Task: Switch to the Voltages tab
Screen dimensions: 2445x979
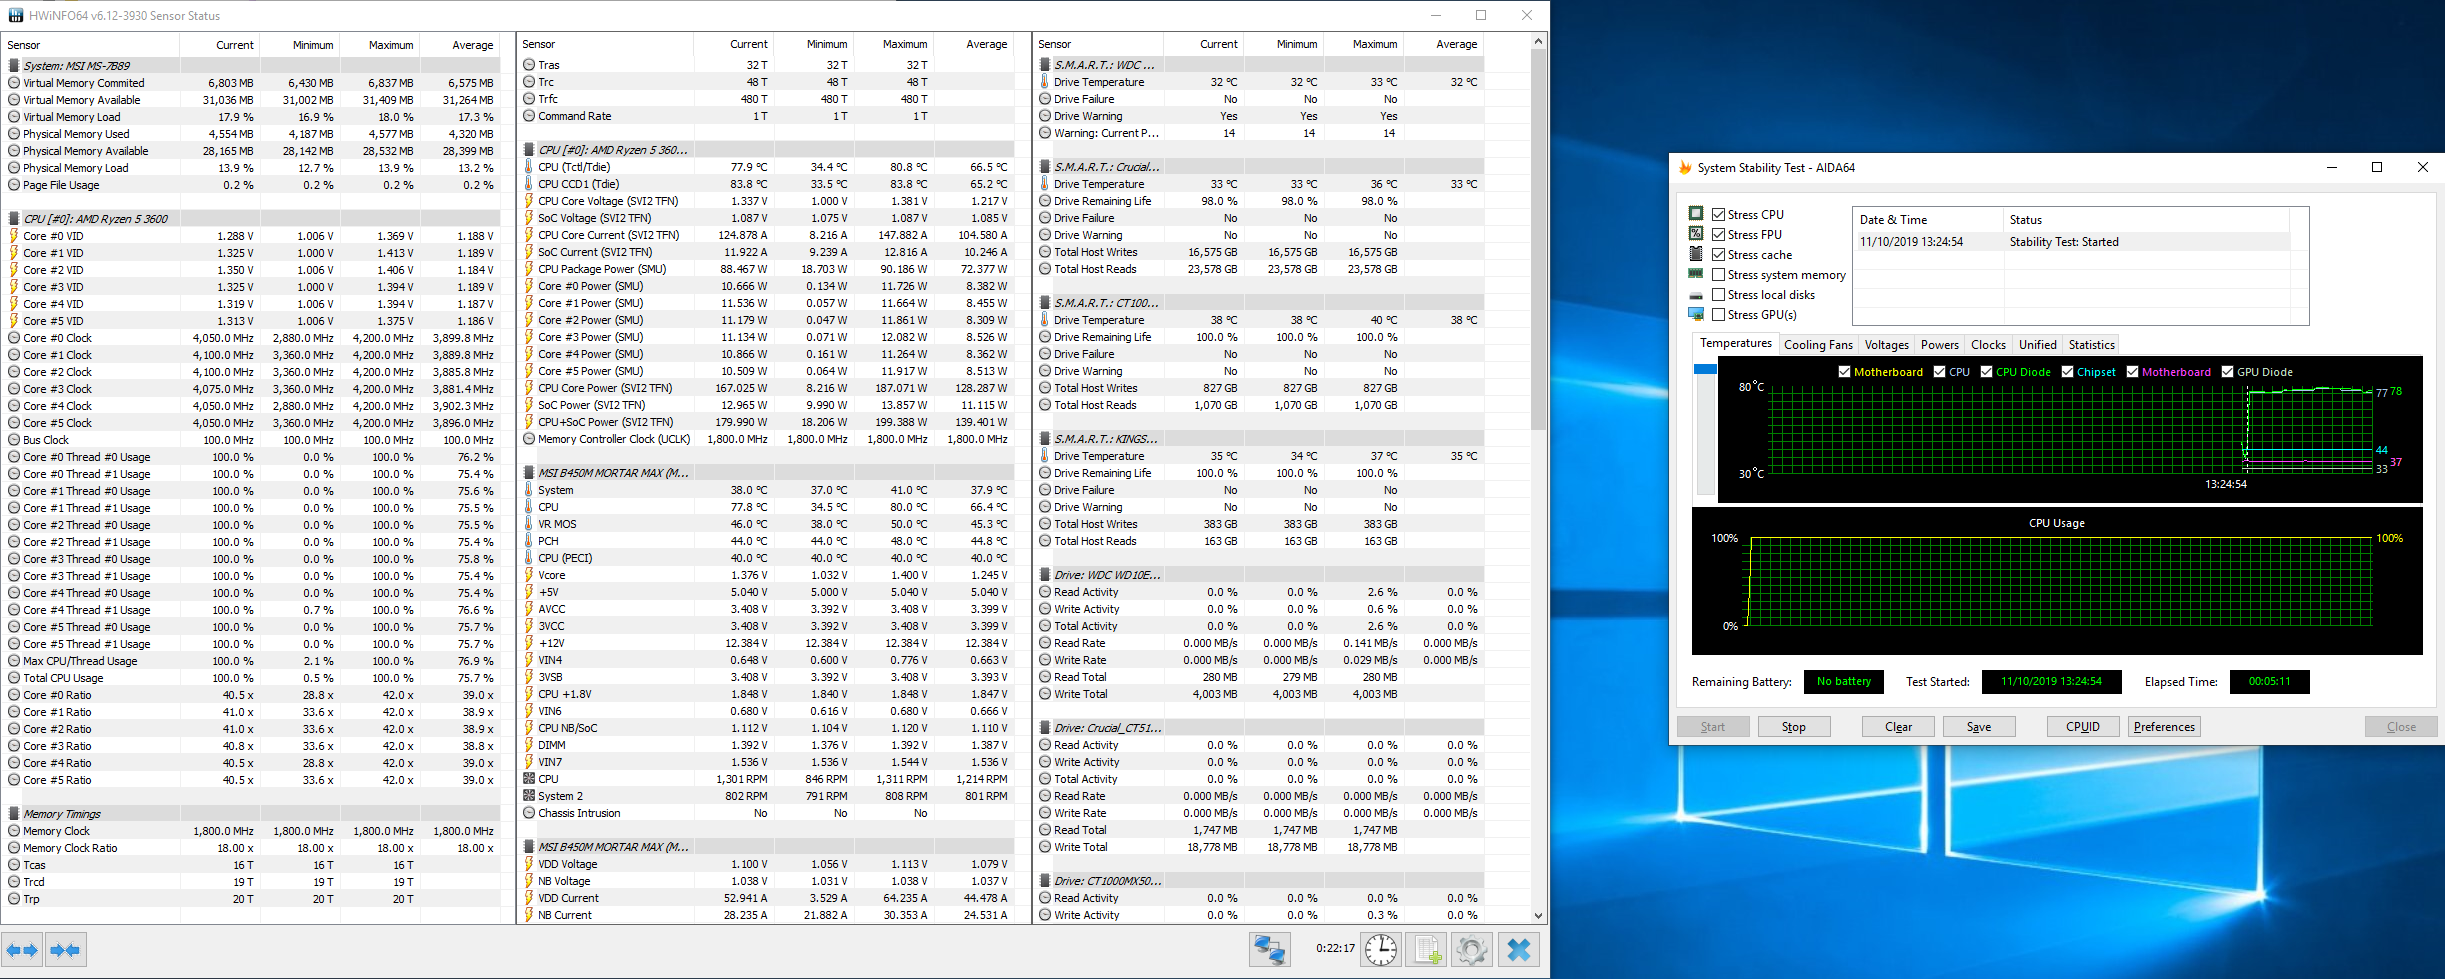Action: tap(1887, 345)
